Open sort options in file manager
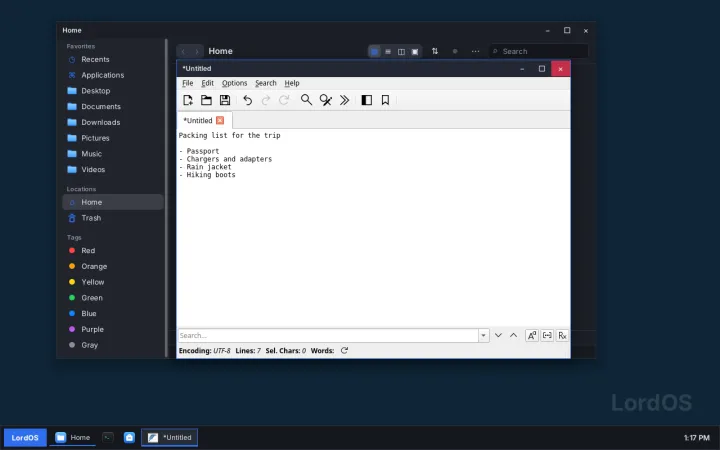The image size is (720, 450). 435,51
